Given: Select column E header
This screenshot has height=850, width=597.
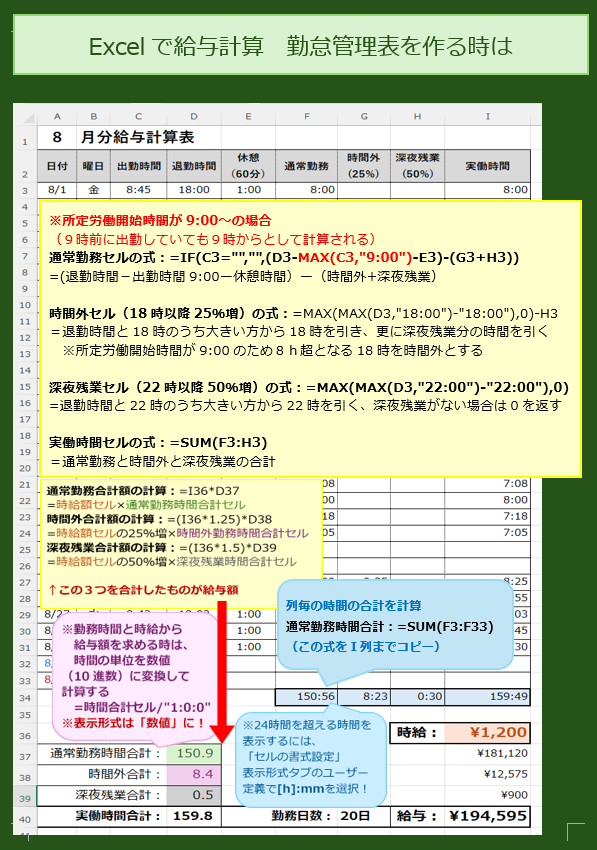Looking at the screenshot, I should tap(248, 117).
